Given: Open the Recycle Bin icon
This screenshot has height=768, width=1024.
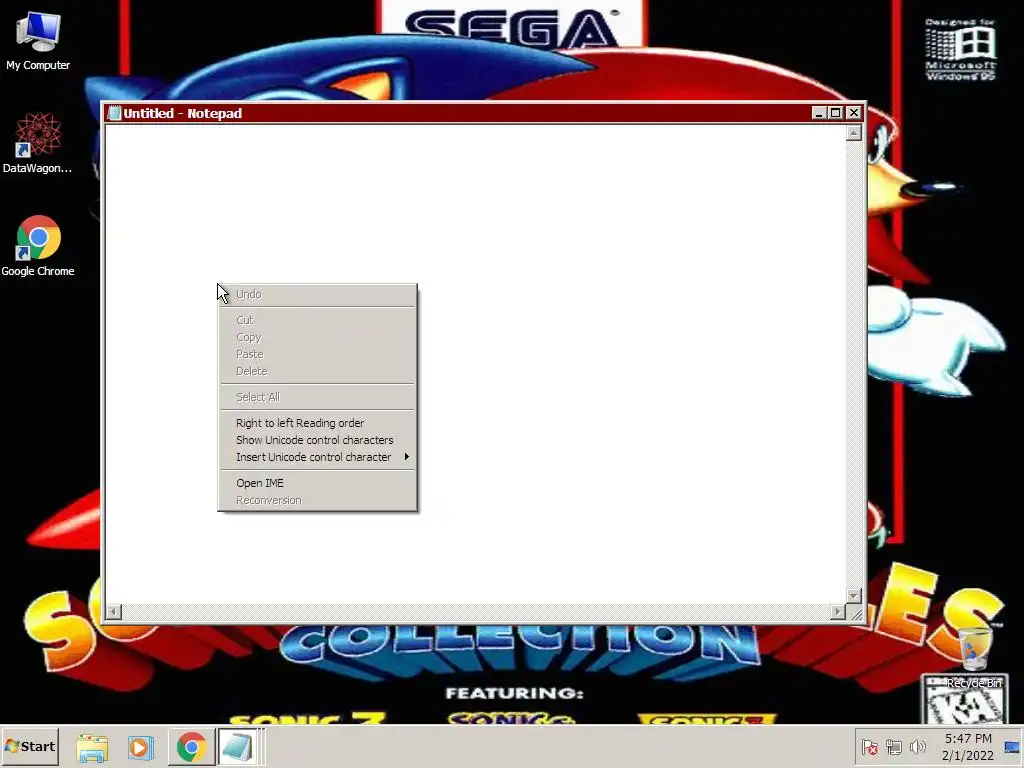Looking at the screenshot, I should (974, 657).
